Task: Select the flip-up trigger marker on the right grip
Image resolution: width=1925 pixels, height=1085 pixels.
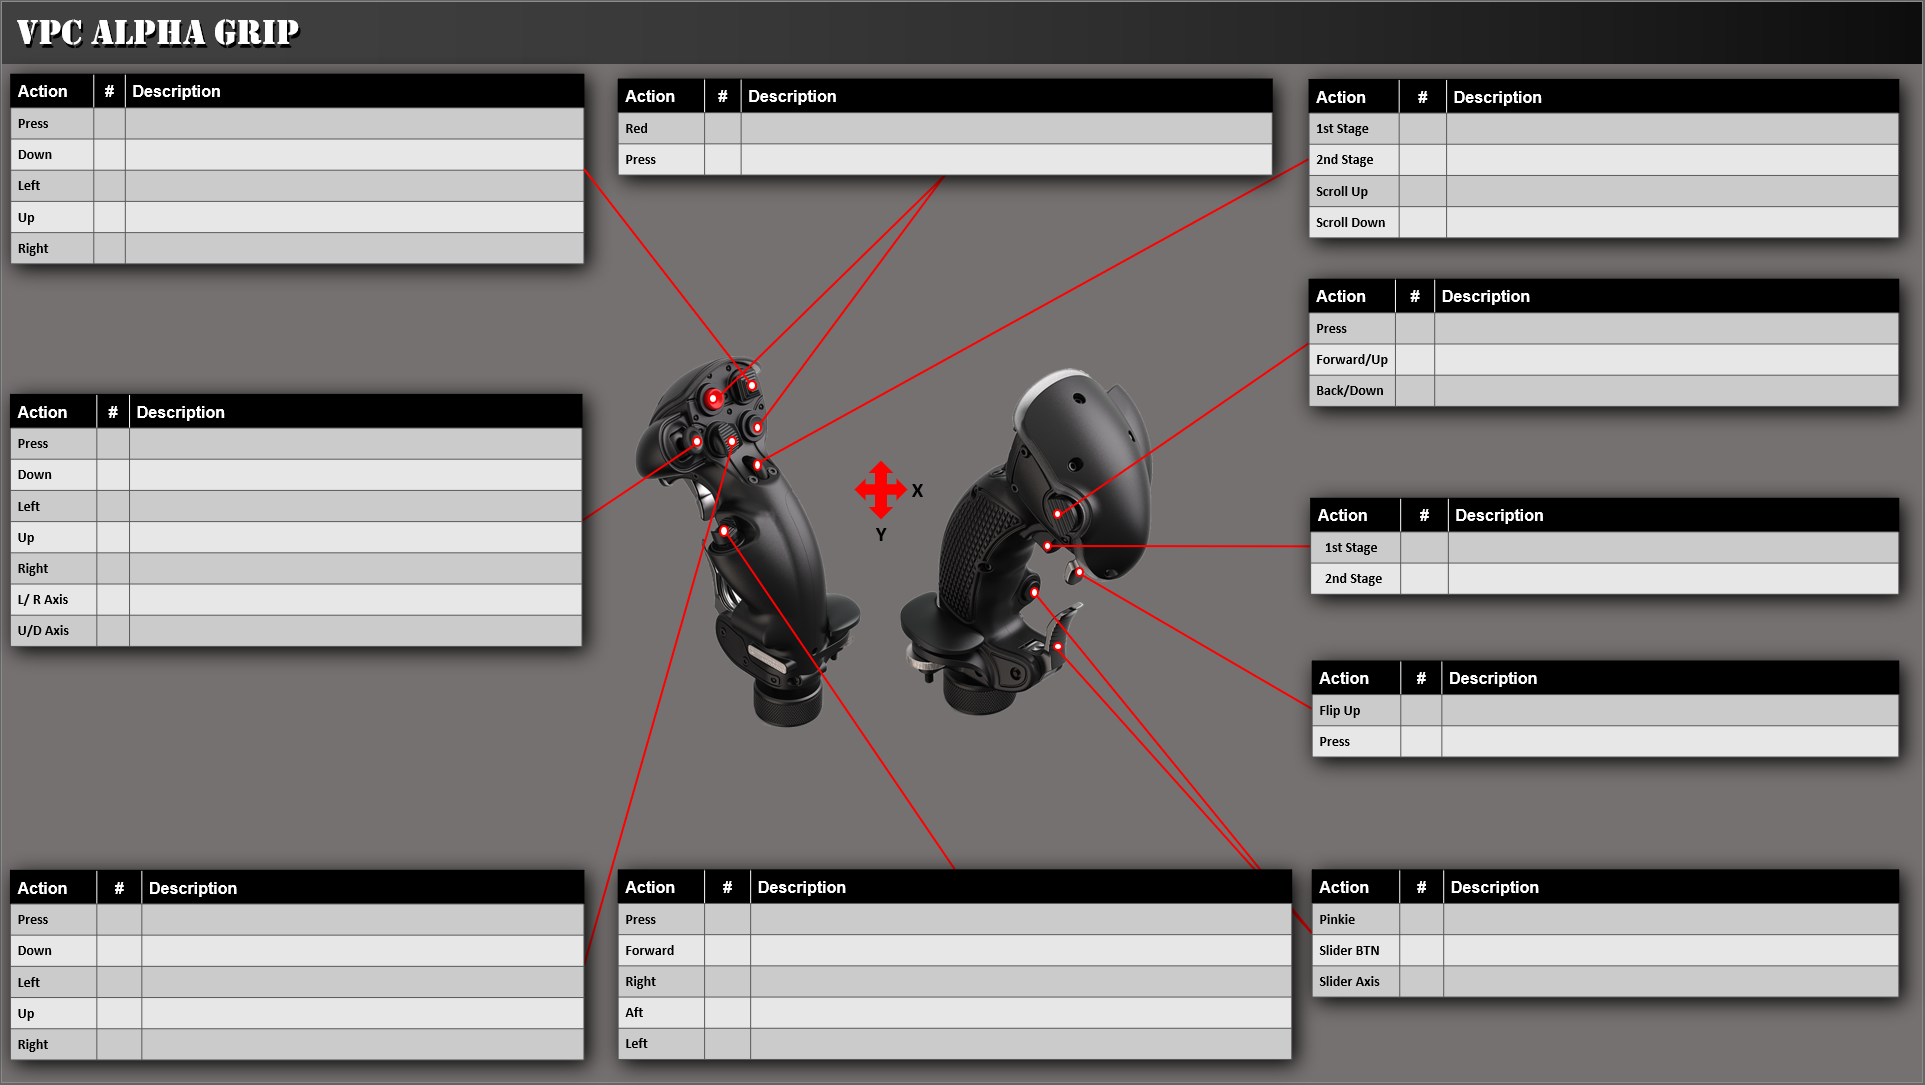Action: click(1079, 572)
